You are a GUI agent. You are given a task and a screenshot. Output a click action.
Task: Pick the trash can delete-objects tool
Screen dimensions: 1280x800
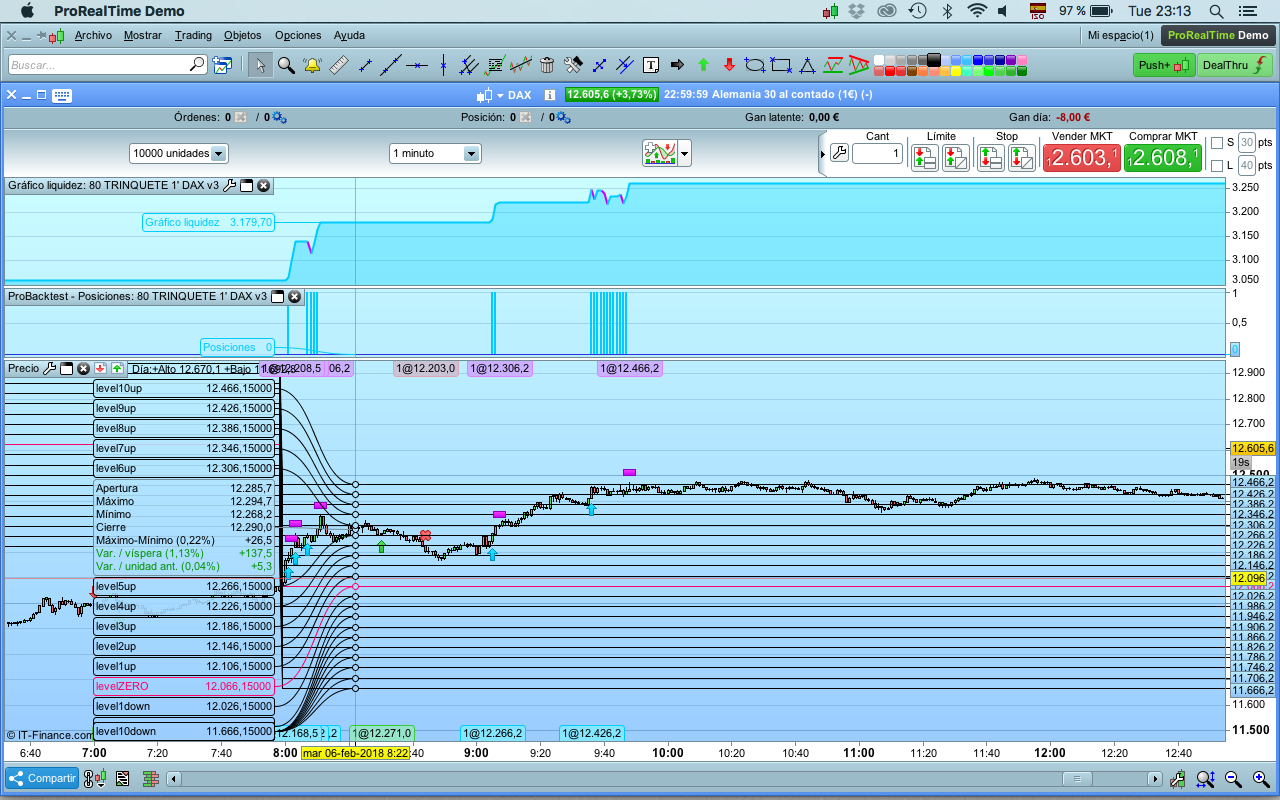pos(547,65)
